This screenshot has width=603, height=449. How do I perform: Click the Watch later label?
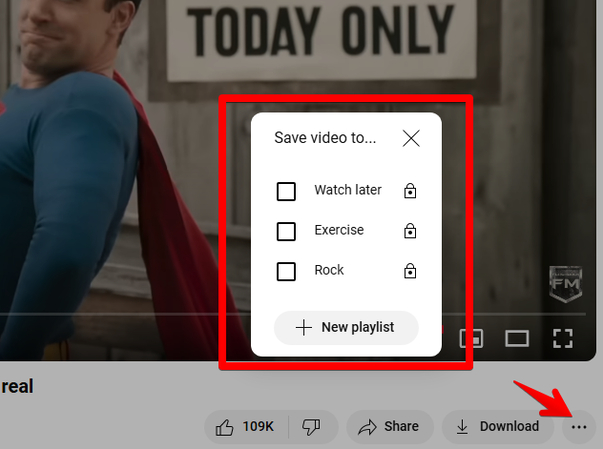coord(348,190)
